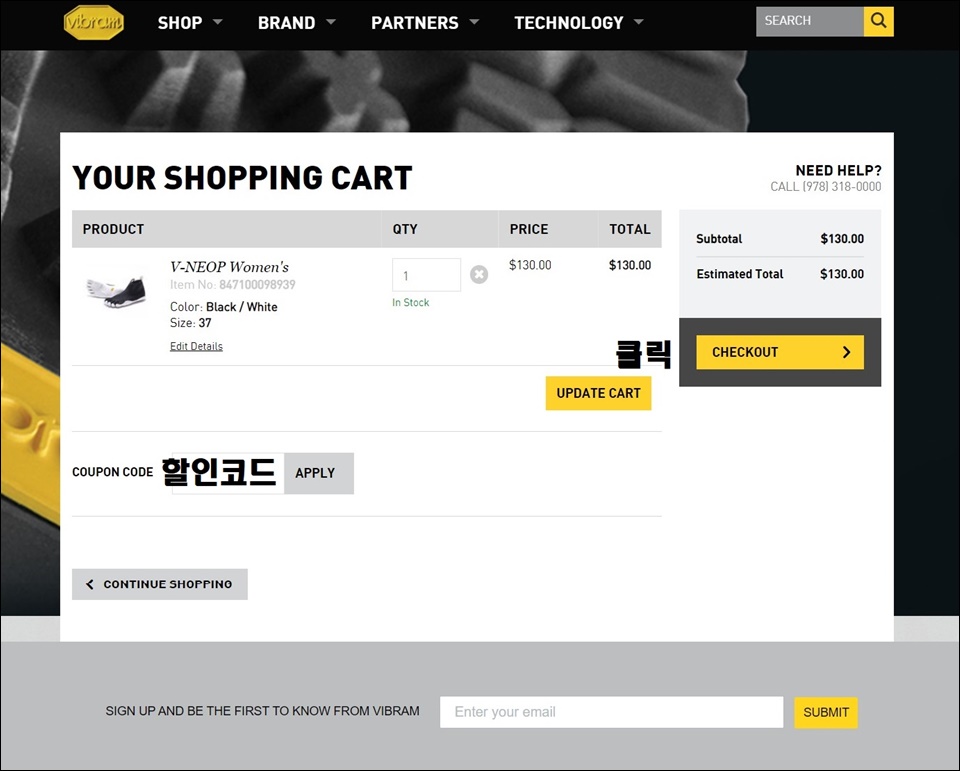
Task: Expand the PARTNERS dropdown arrow
Action: [474, 22]
